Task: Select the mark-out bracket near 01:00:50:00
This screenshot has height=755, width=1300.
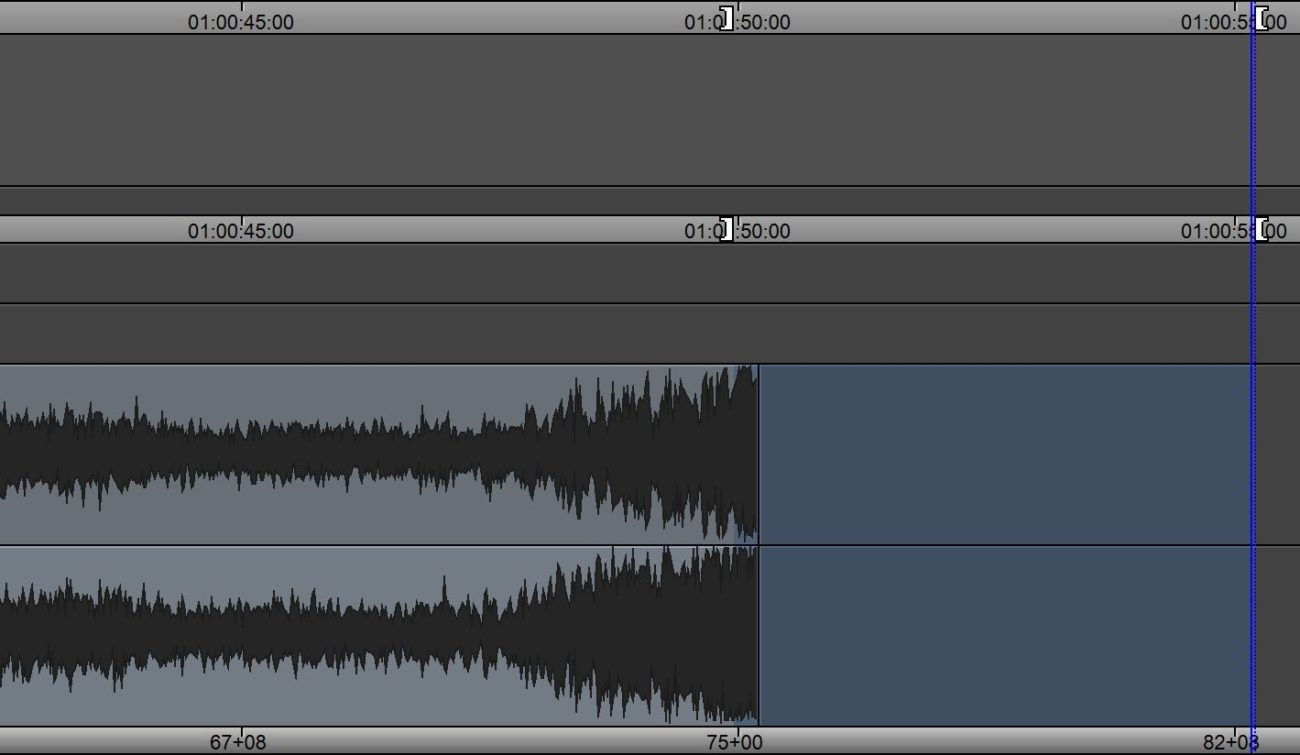Action: pos(728,16)
